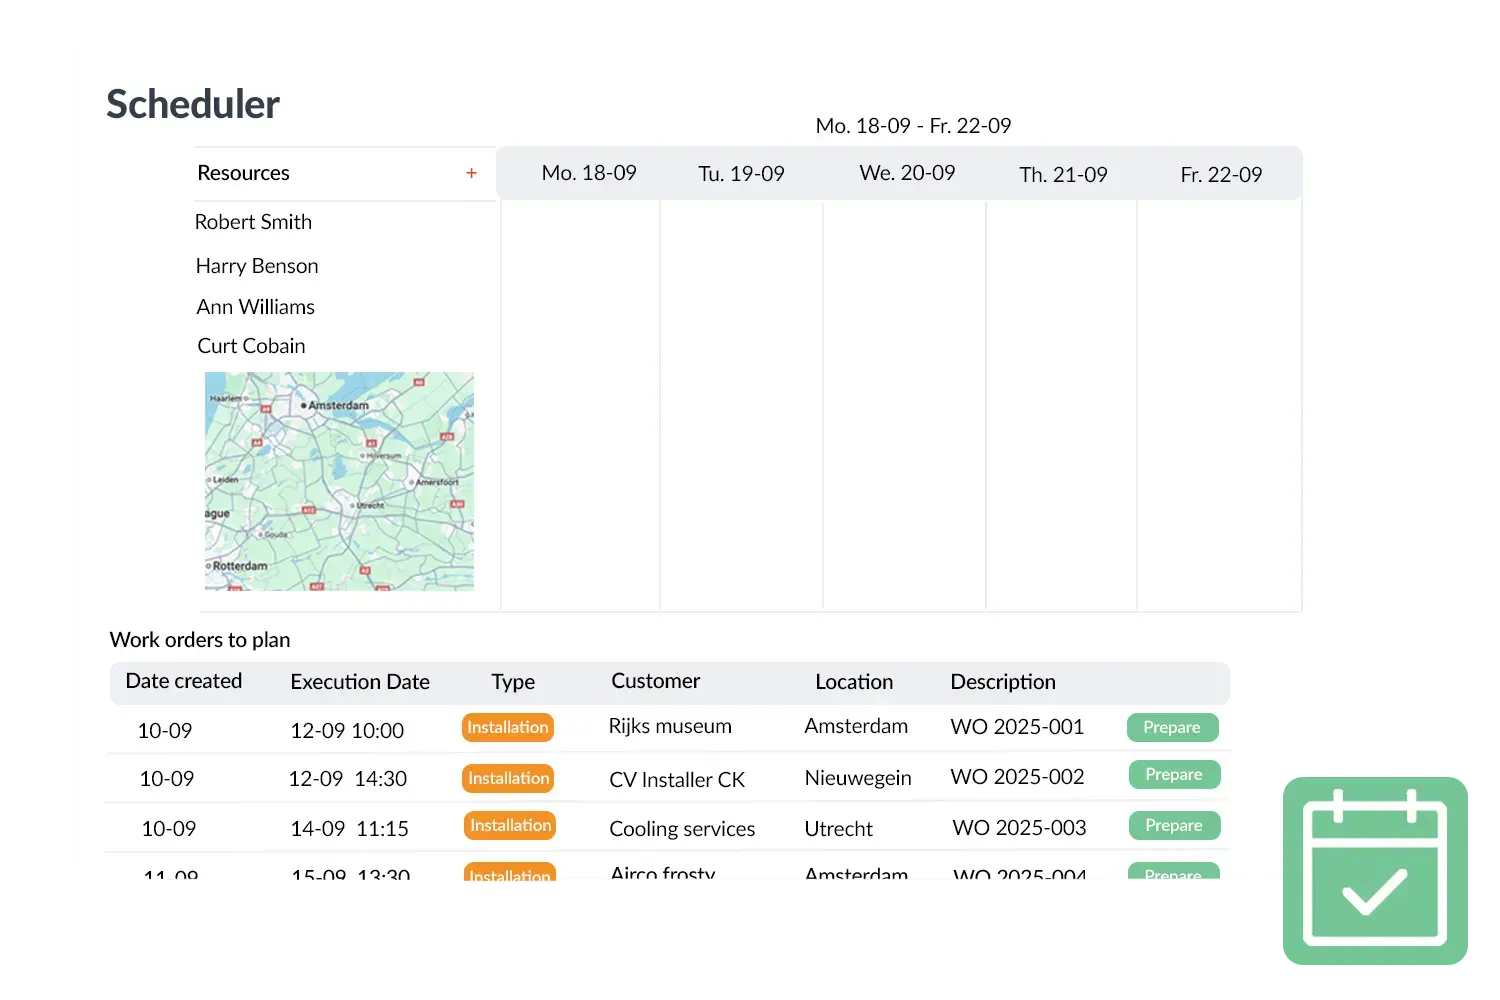The image size is (1500, 1000).
Task: Select resource Robert Smith
Action: [253, 222]
